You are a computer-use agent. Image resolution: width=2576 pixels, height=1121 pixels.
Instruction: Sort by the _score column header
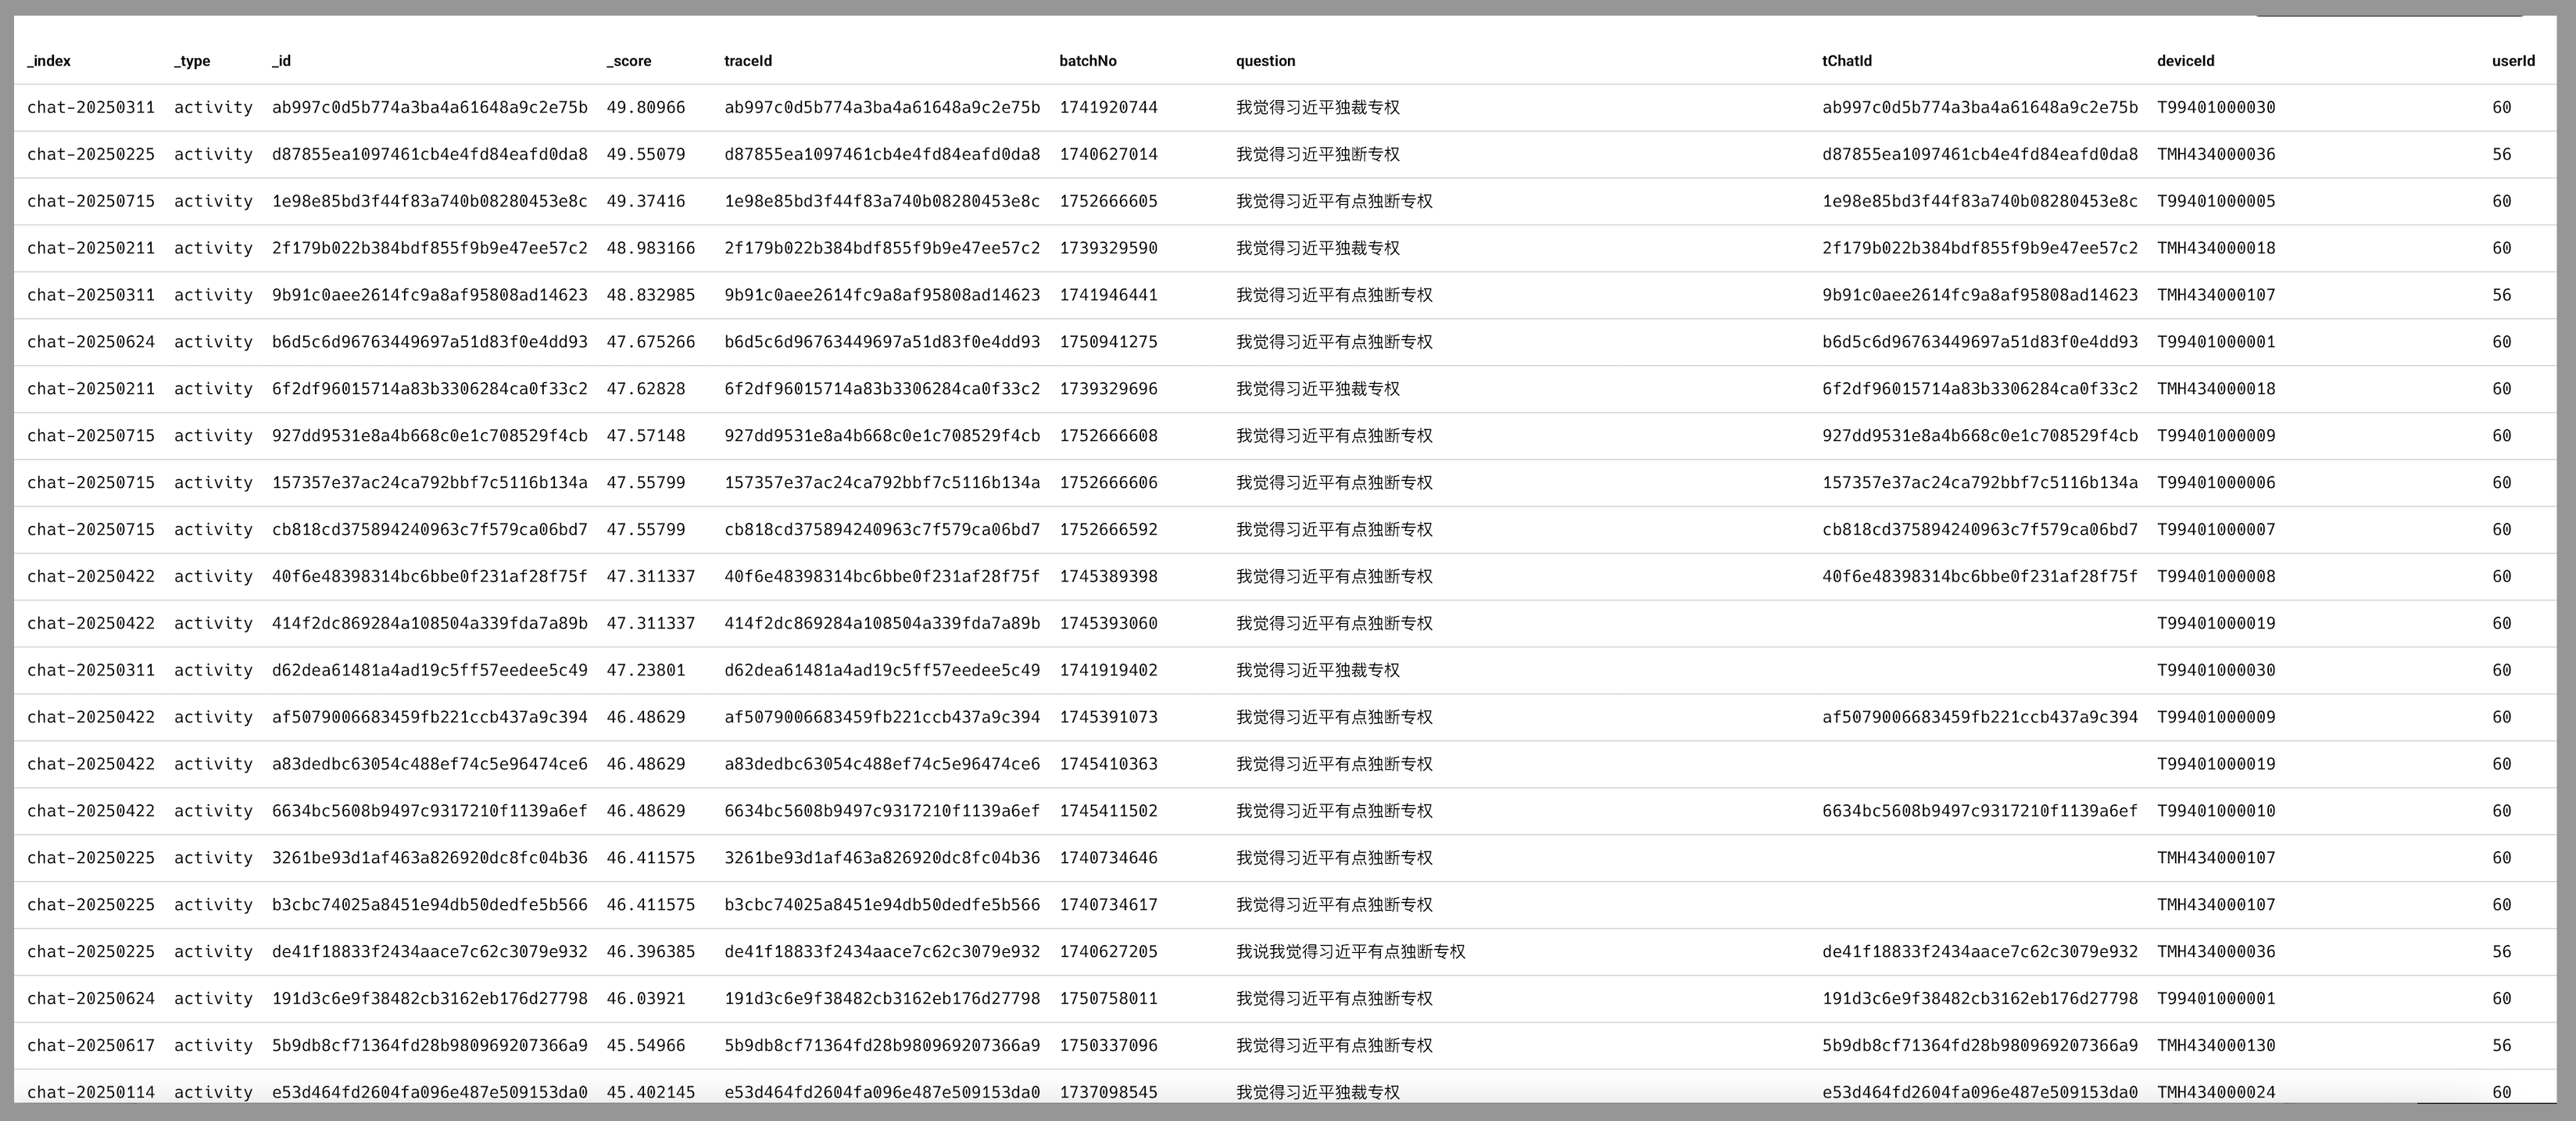(x=629, y=61)
